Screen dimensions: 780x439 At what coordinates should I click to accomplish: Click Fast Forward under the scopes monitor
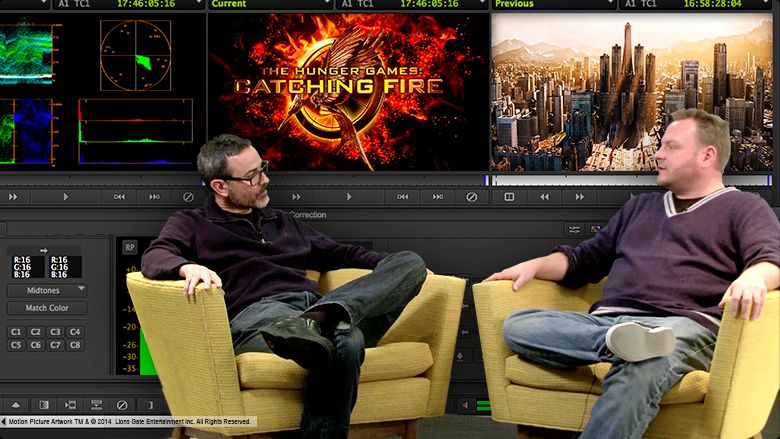click(13, 197)
